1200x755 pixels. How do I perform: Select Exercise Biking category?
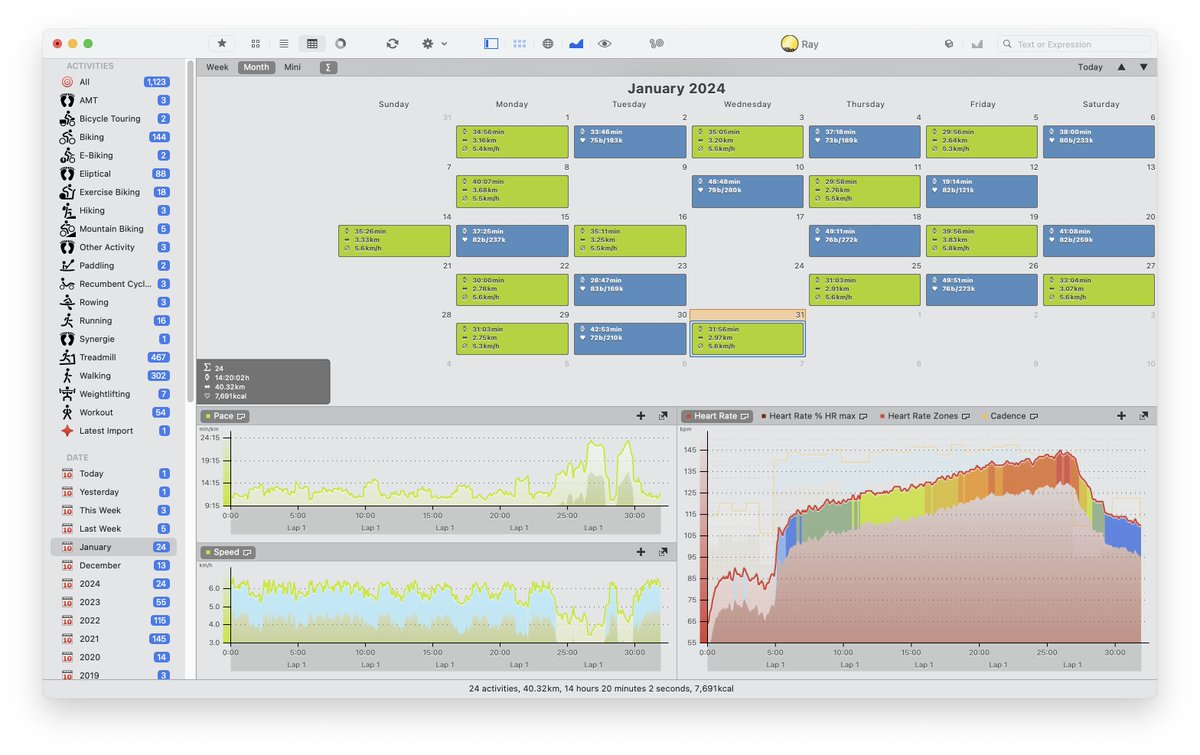pos(114,192)
